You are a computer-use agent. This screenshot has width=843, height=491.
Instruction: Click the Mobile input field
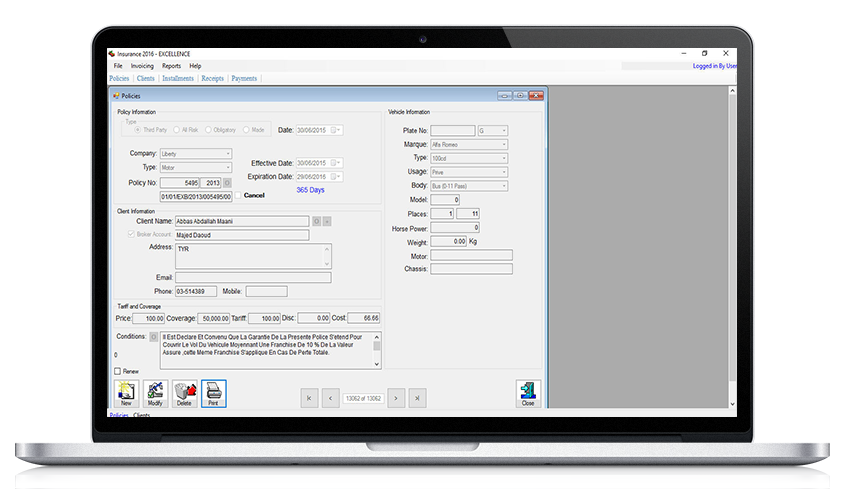click(267, 291)
